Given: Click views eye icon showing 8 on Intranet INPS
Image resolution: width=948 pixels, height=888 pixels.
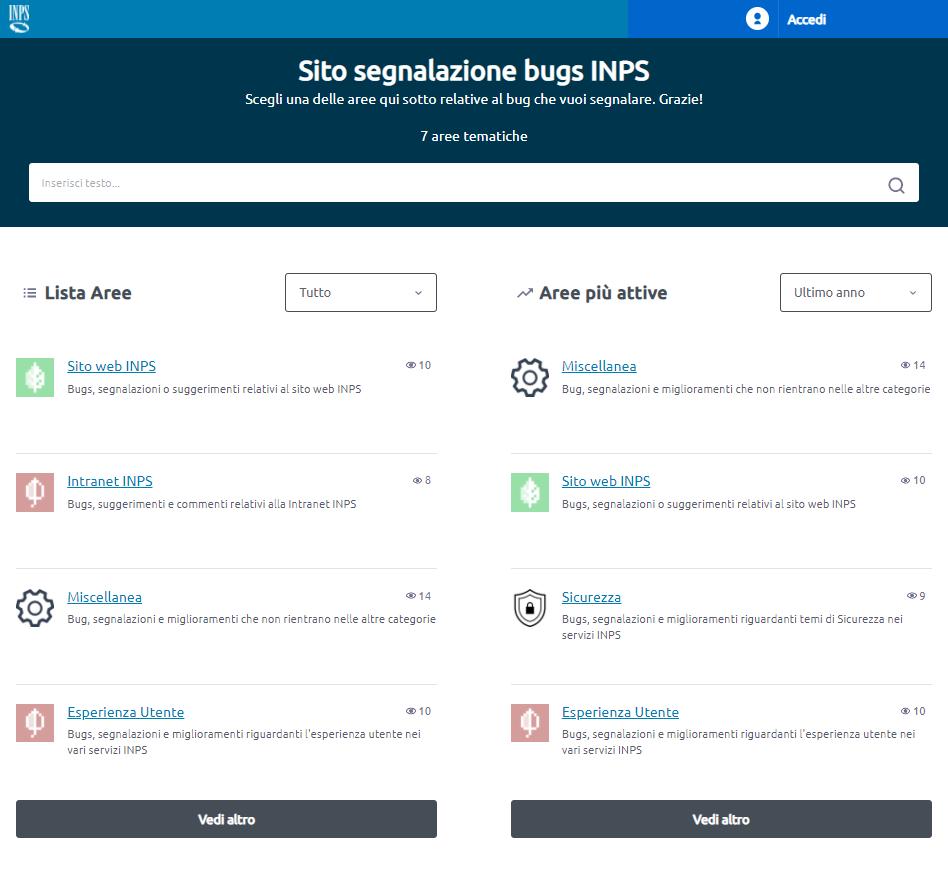Looking at the screenshot, I should (x=417, y=481).
